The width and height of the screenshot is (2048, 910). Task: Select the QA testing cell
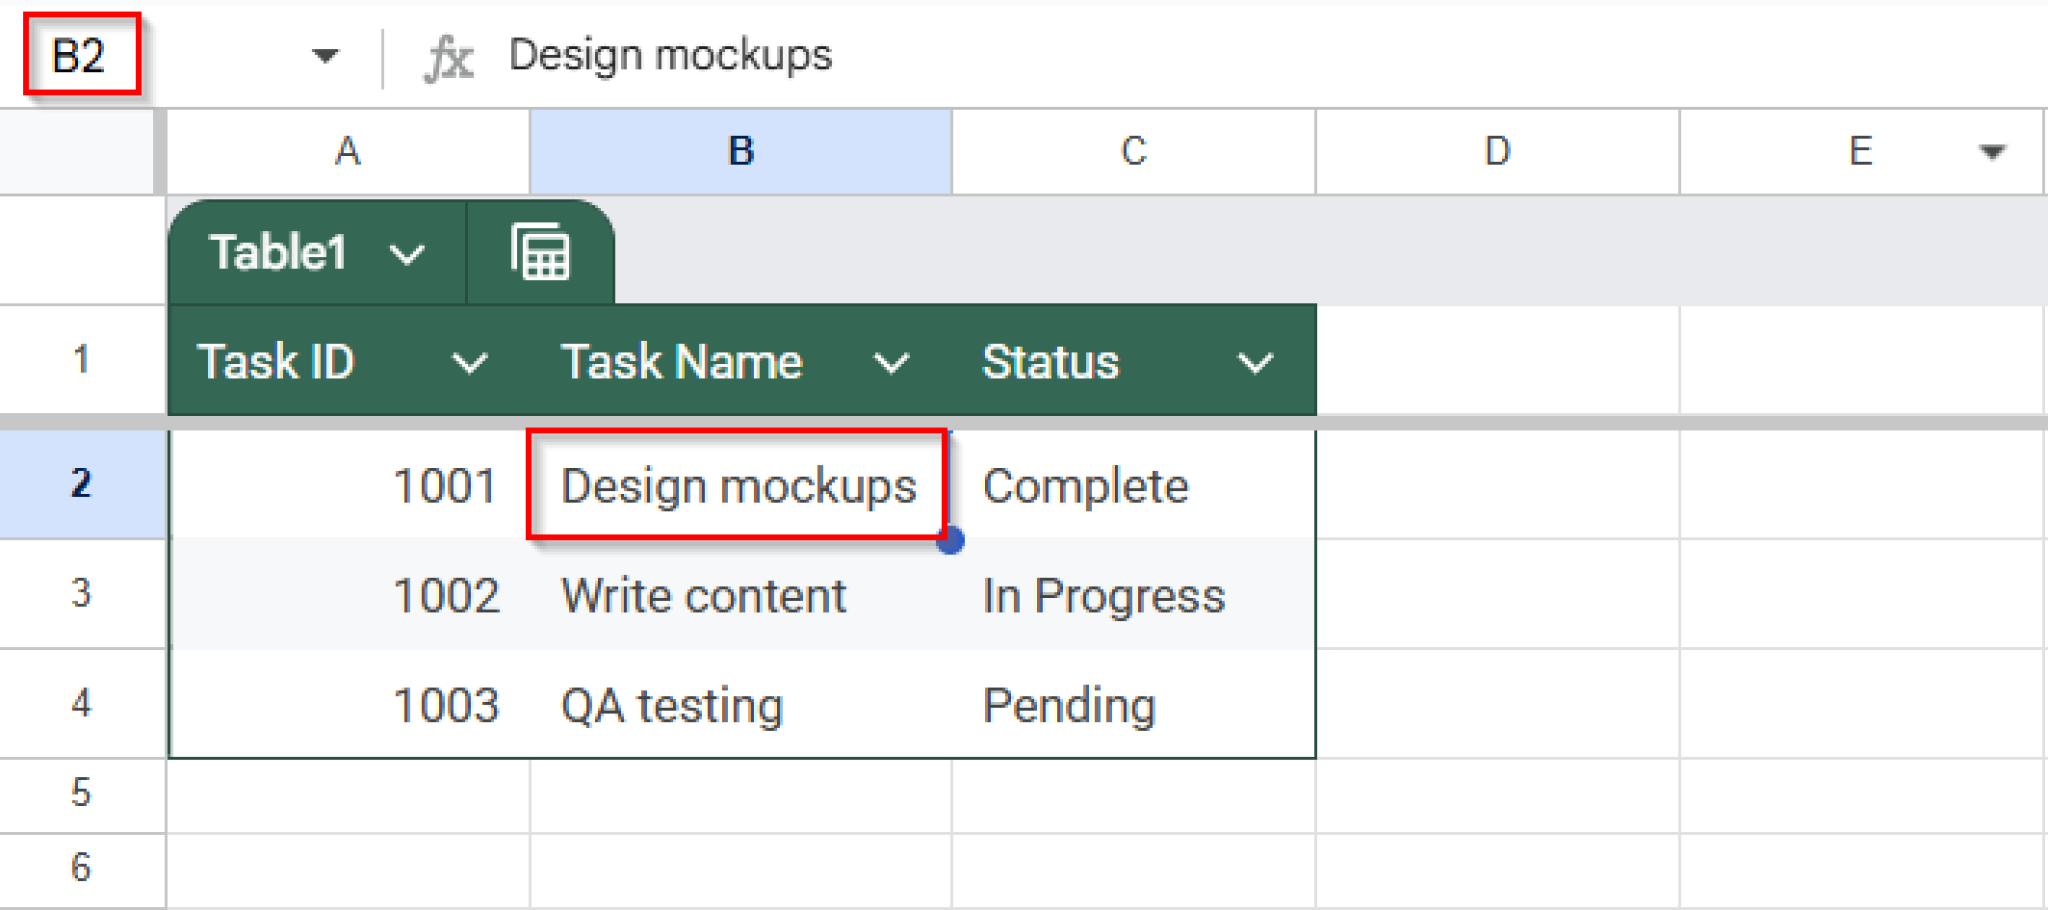pos(741,704)
